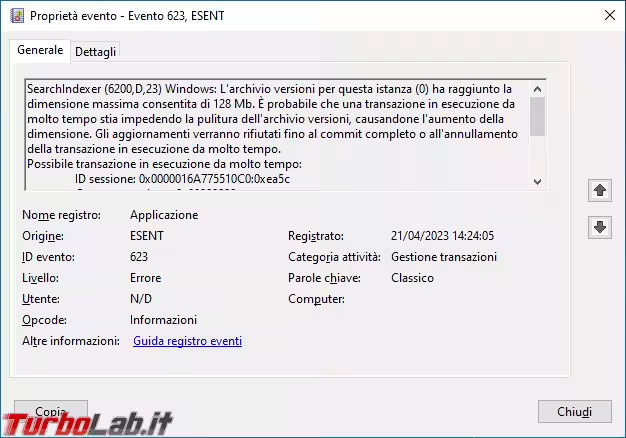The image size is (626, 438).
Task: Go to next event with down arrow
Action: (x=600, y=228)
